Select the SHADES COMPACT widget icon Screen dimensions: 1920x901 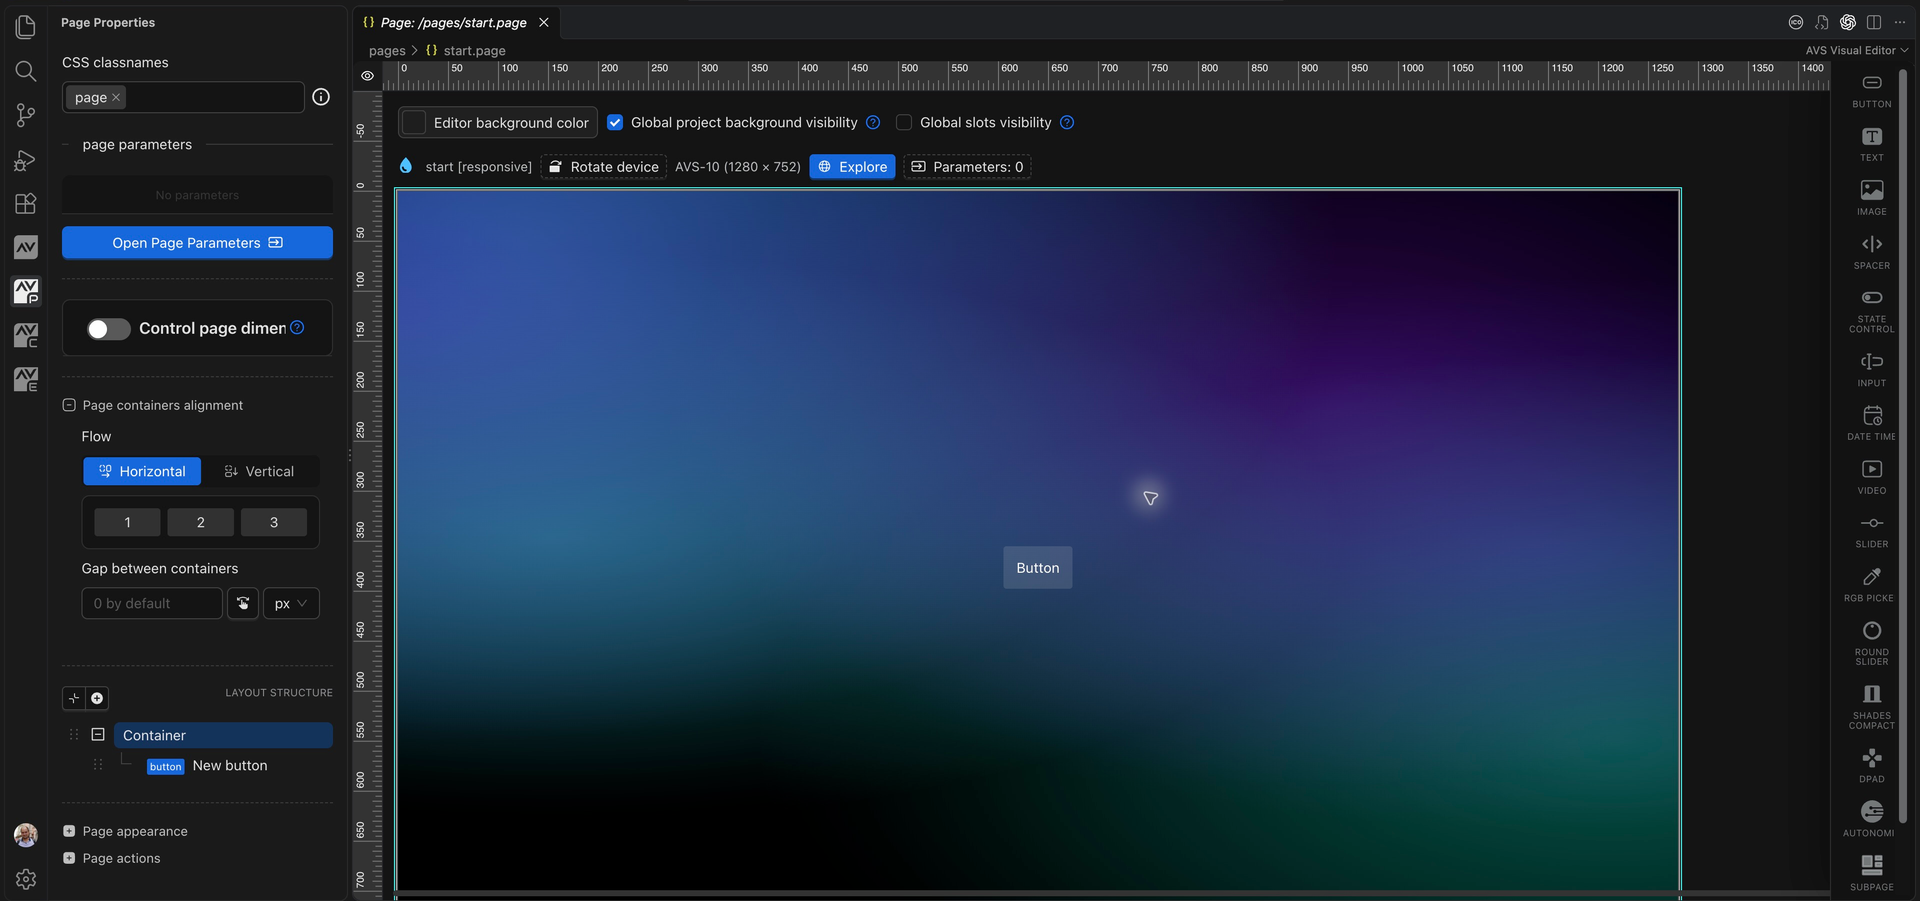[x=1871, y=694]
